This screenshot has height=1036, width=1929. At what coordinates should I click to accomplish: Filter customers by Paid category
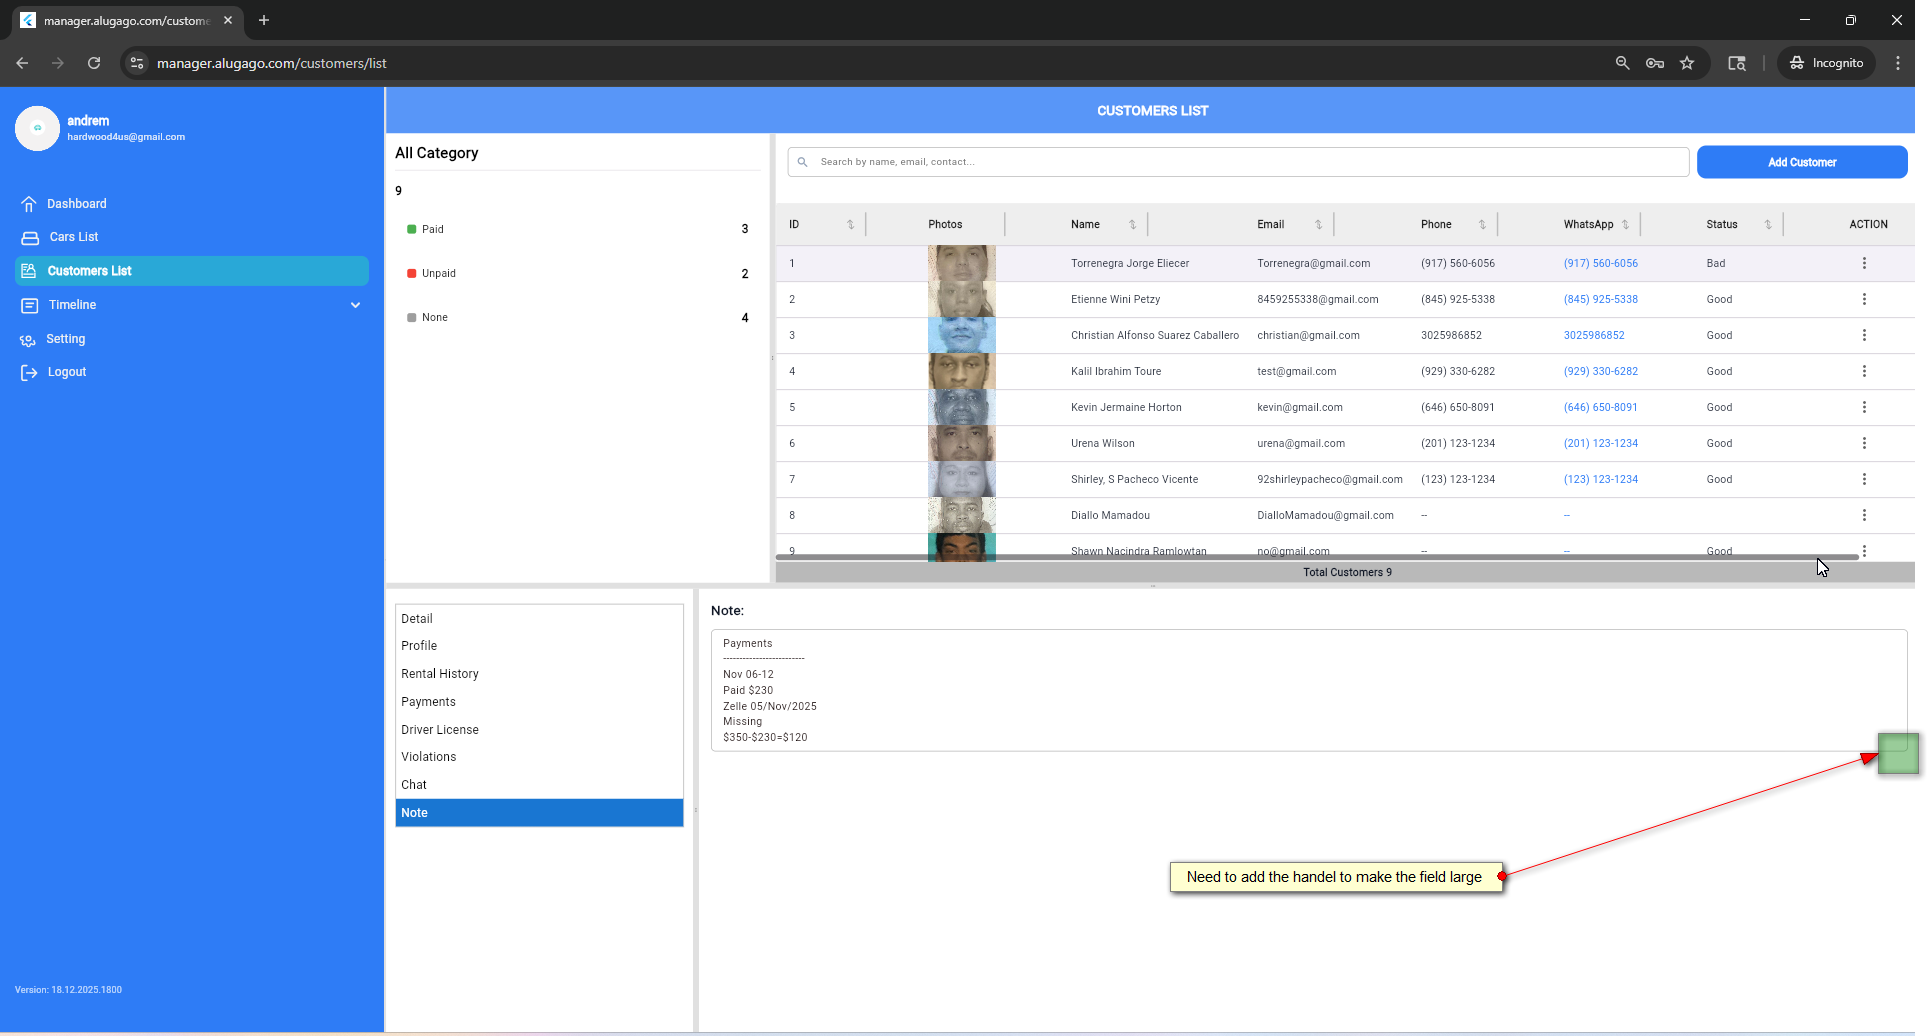(432, 229)
